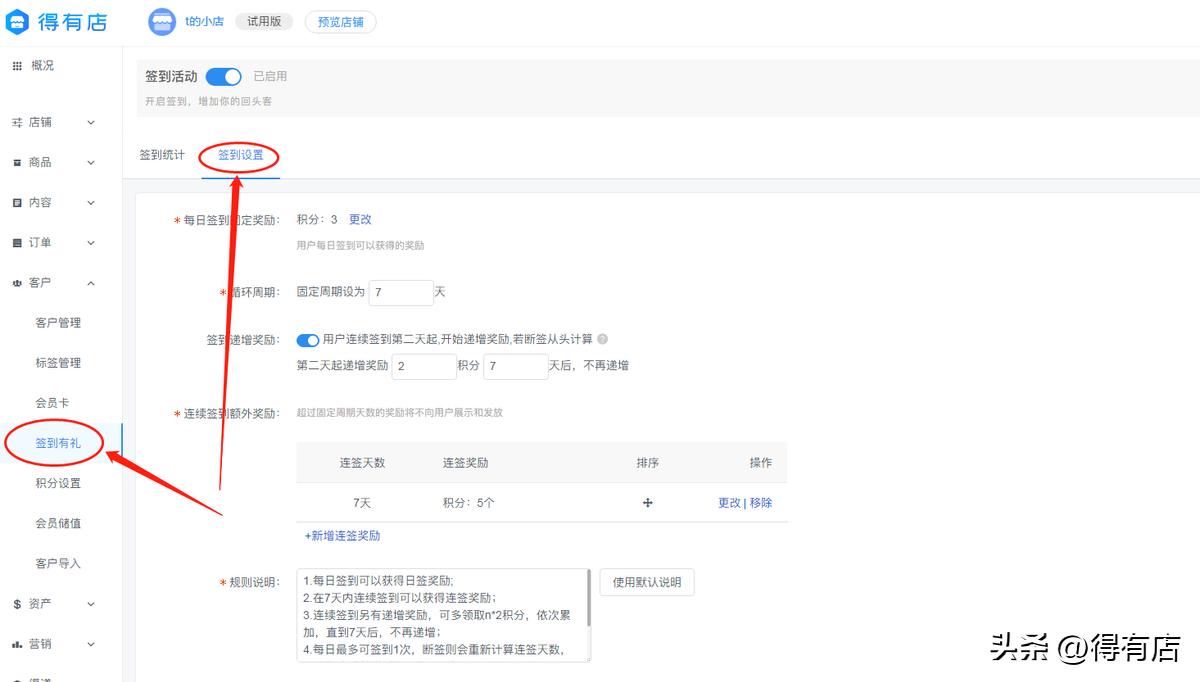The image size is (1200, 682).
Task: Turn off the 签到递增奖励 toggle
Action: pyautogui.click(x=307, y=339)
